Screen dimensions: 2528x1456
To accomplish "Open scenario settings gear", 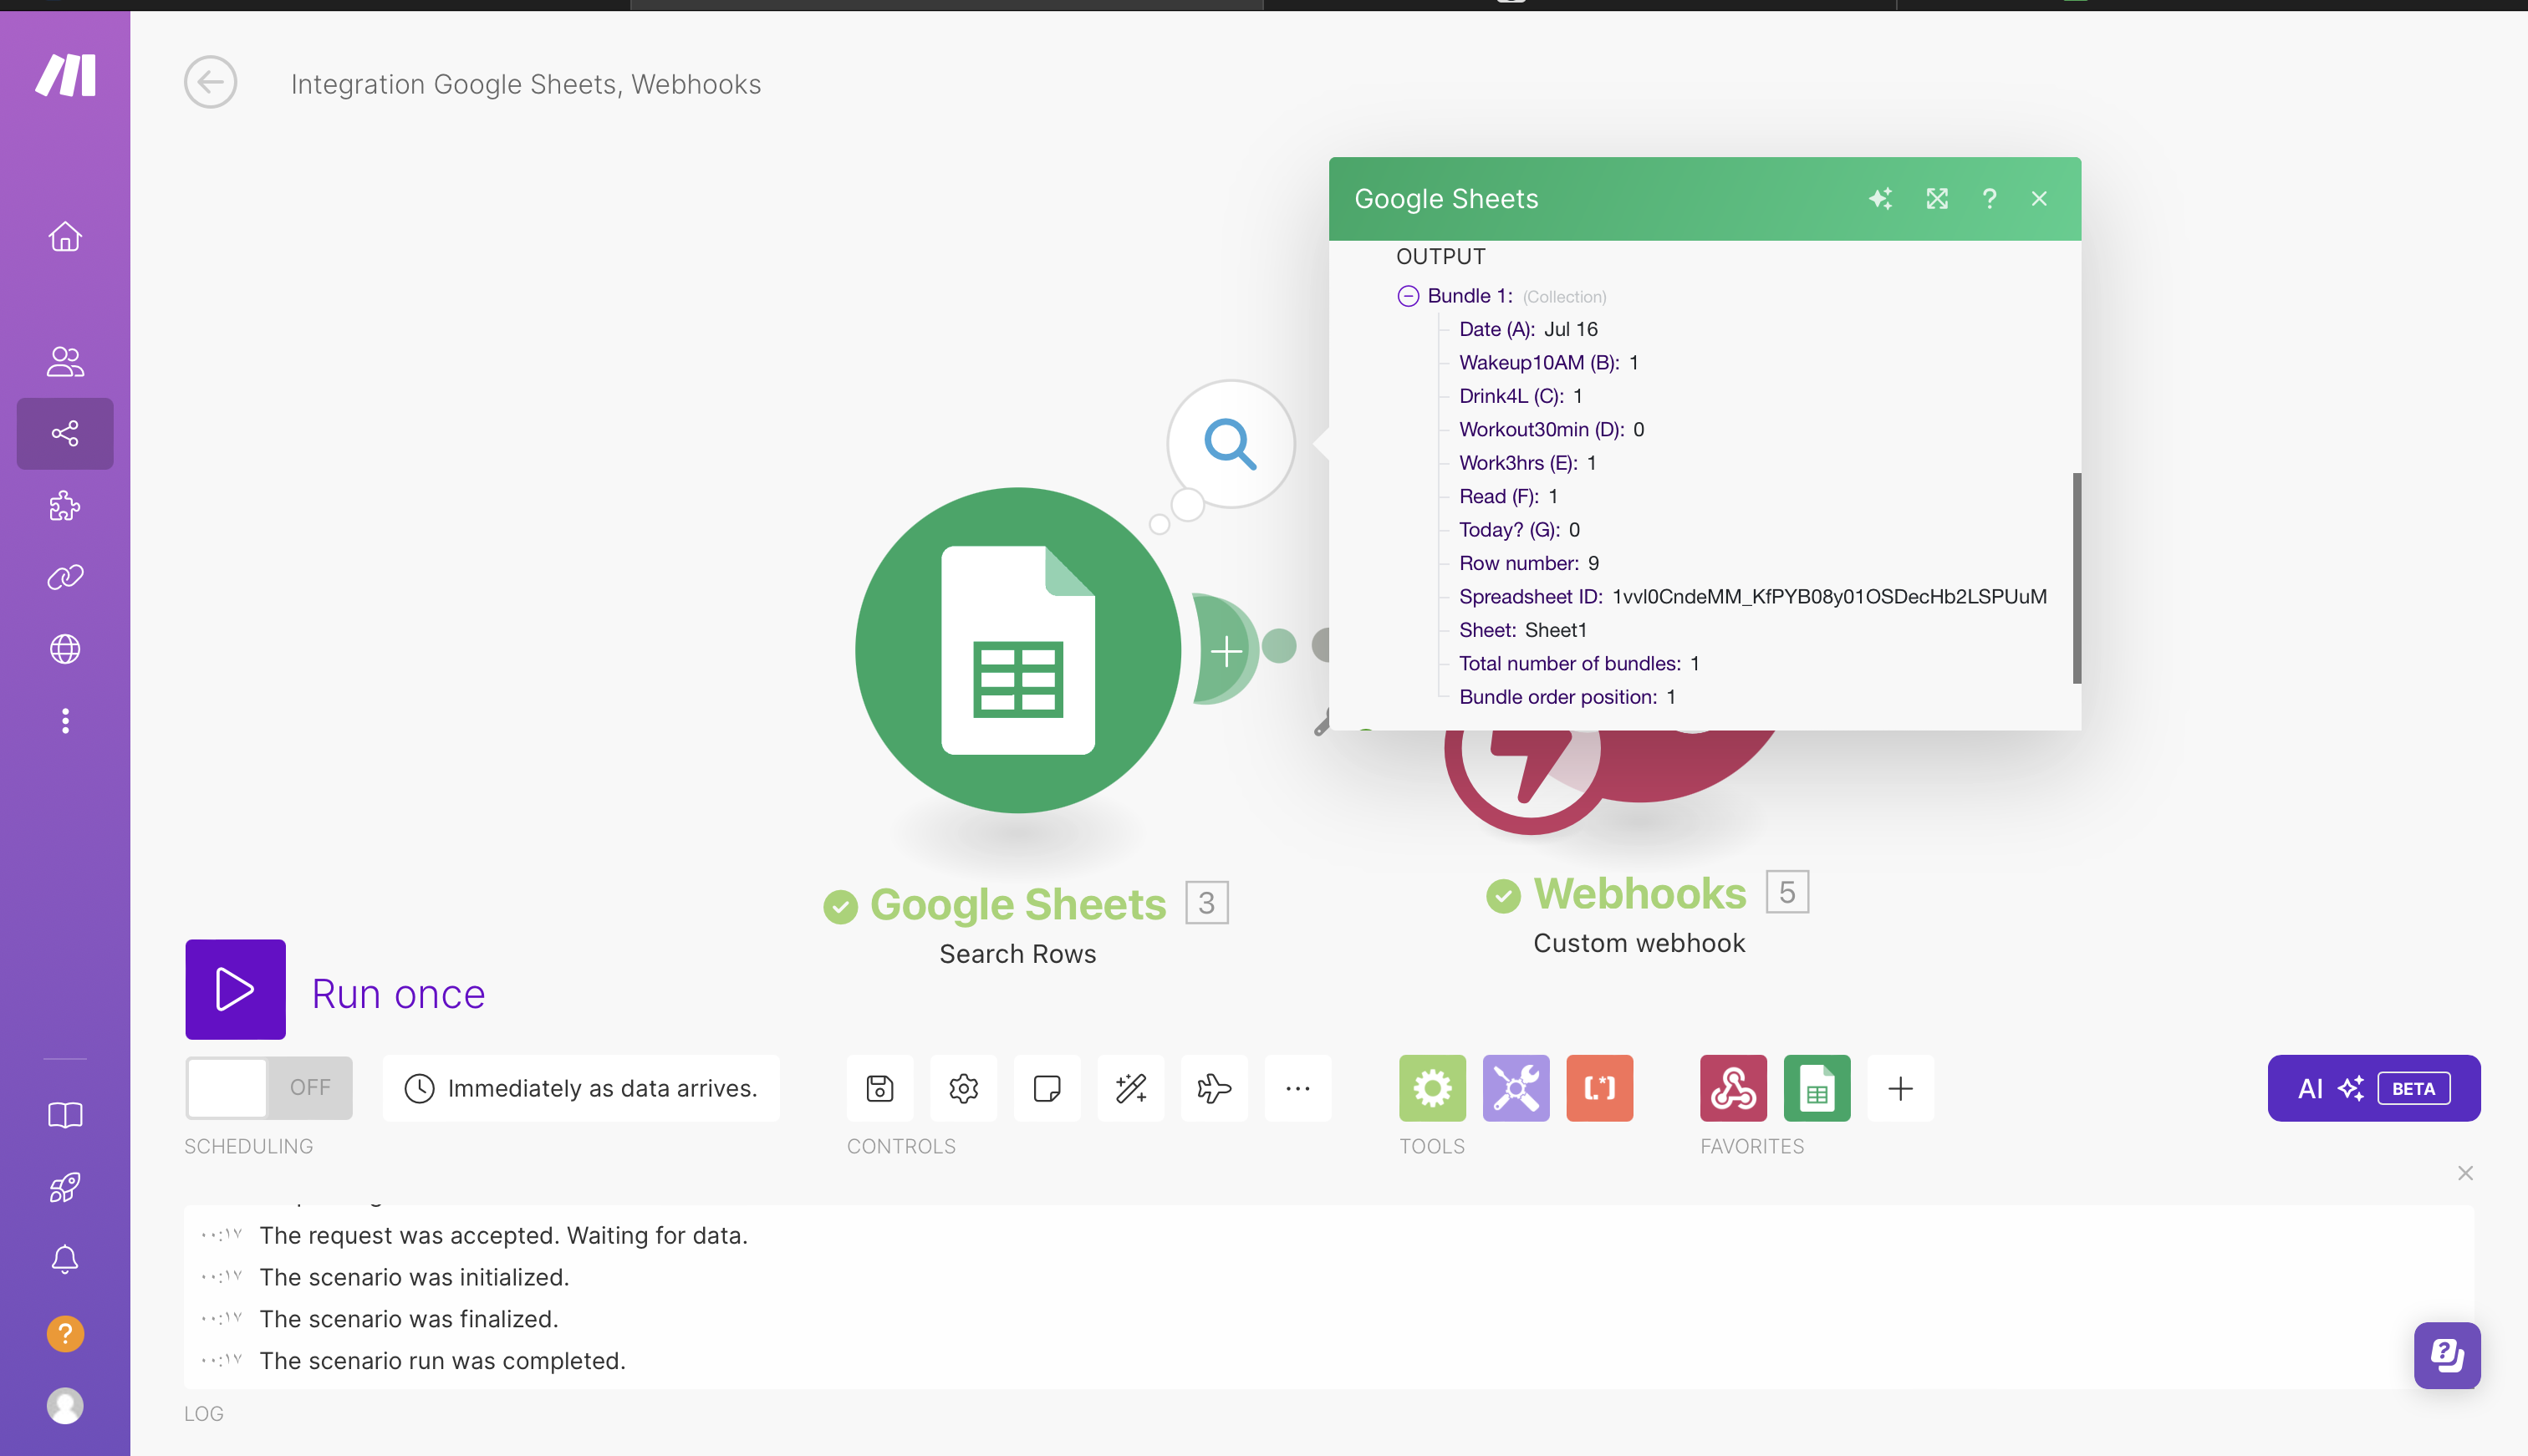I will tap(963, 1088).
